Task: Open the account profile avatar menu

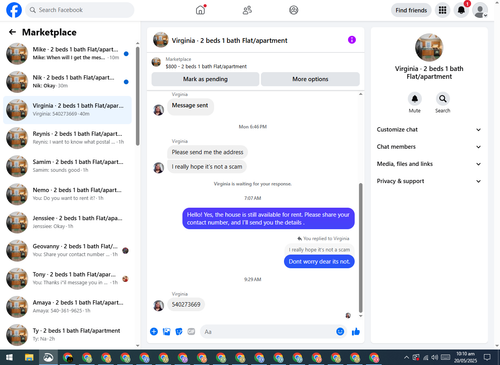Action: coord(480,10)
